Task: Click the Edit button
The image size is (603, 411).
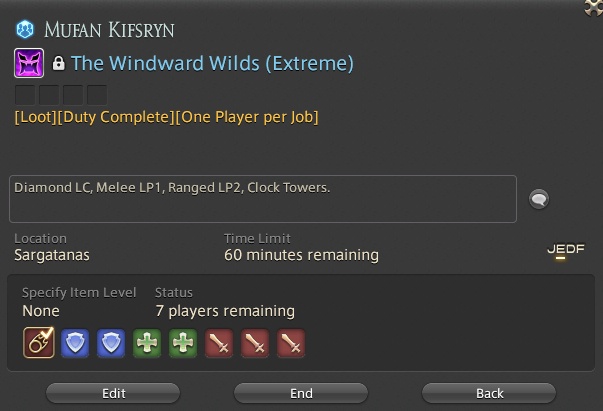Action: [113, 393]
